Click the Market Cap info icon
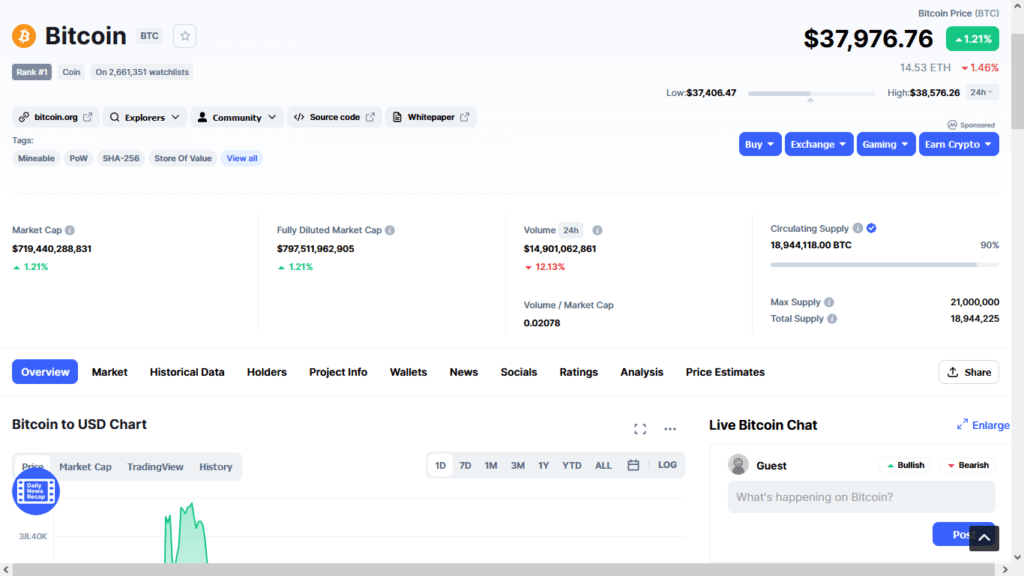 point(70,230)
